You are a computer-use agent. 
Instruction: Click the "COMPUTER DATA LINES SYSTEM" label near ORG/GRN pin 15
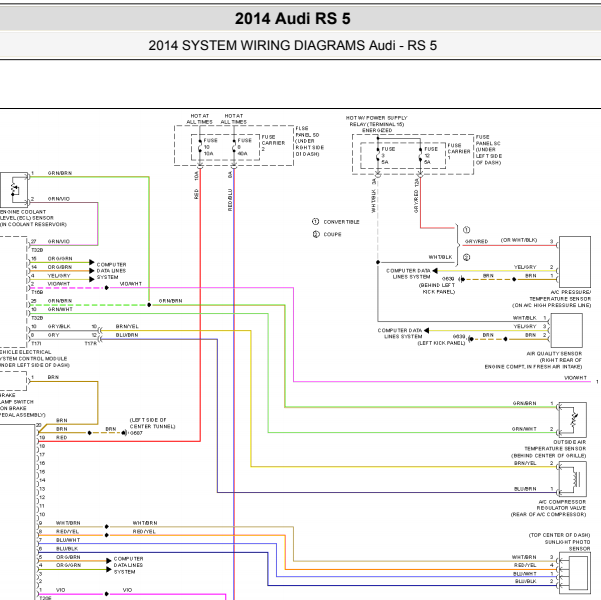(x=111, y=271)
